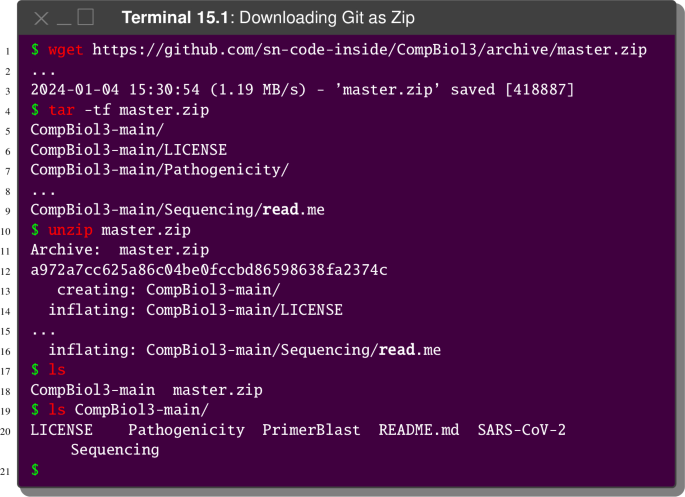Open the GitHub master.zip URL
The height and width of the screenshot is (497, 685).
pos(370,50)
